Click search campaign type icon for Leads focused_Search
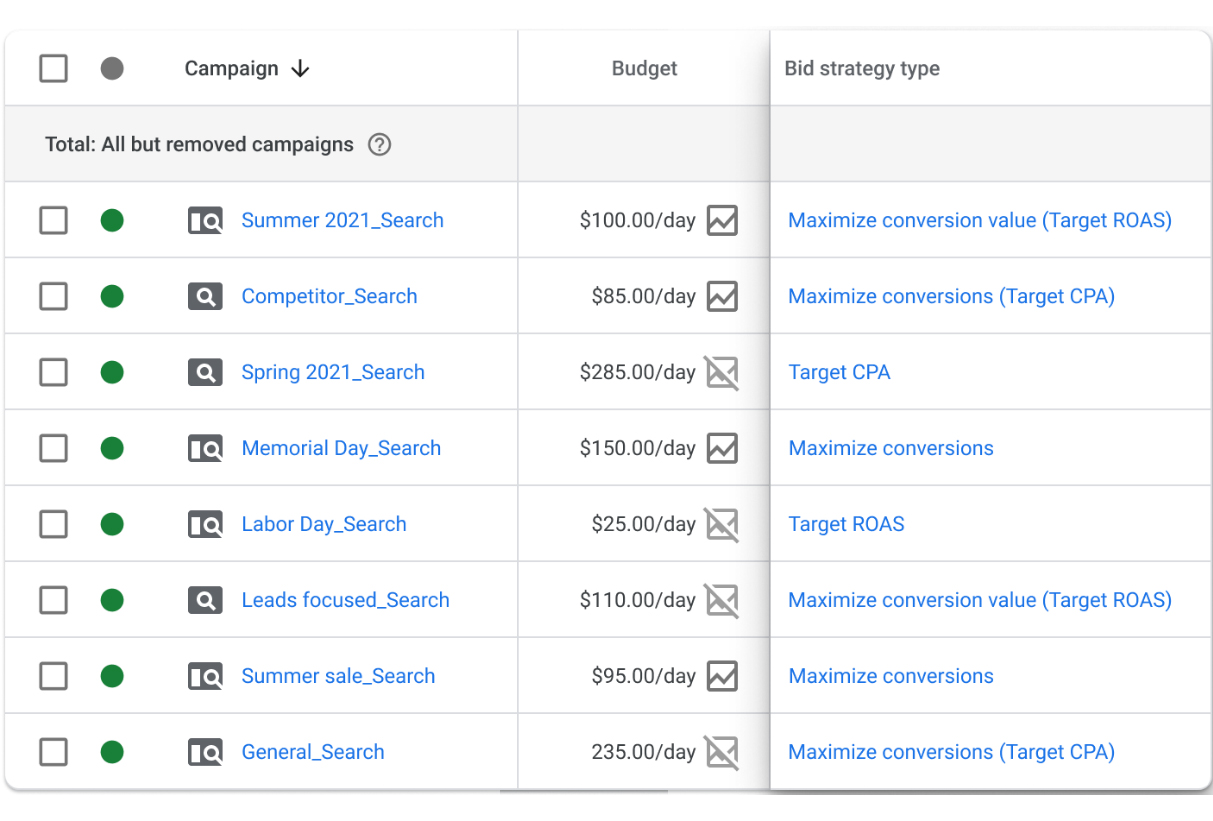 [x=205, y=601]
